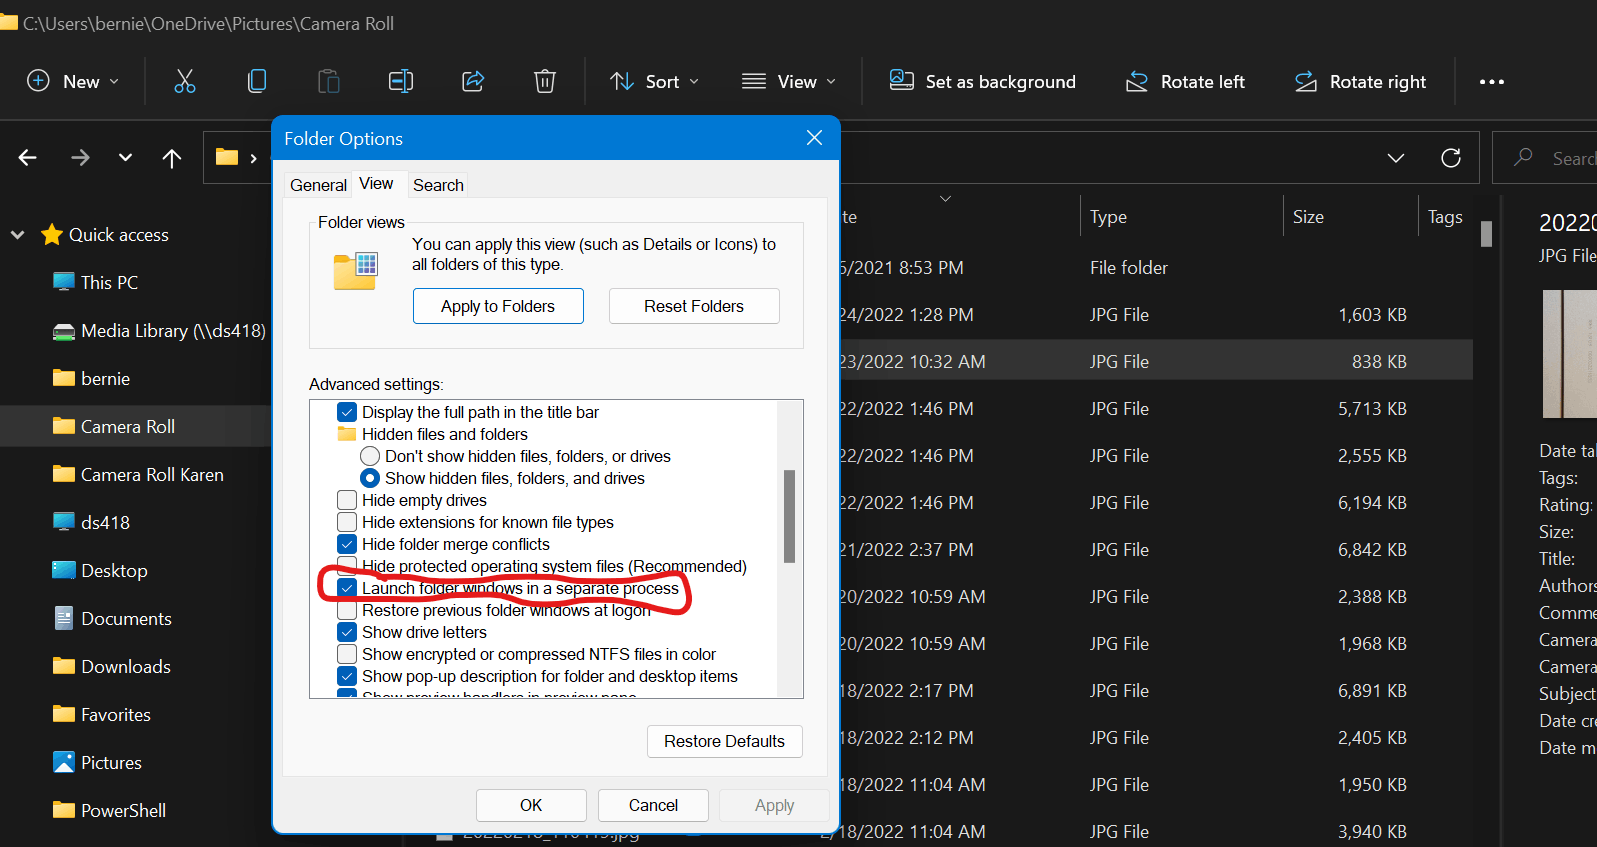The image size is (1597, 847).
Task: Click the Apply to Folders button
Action: point(498,306)
